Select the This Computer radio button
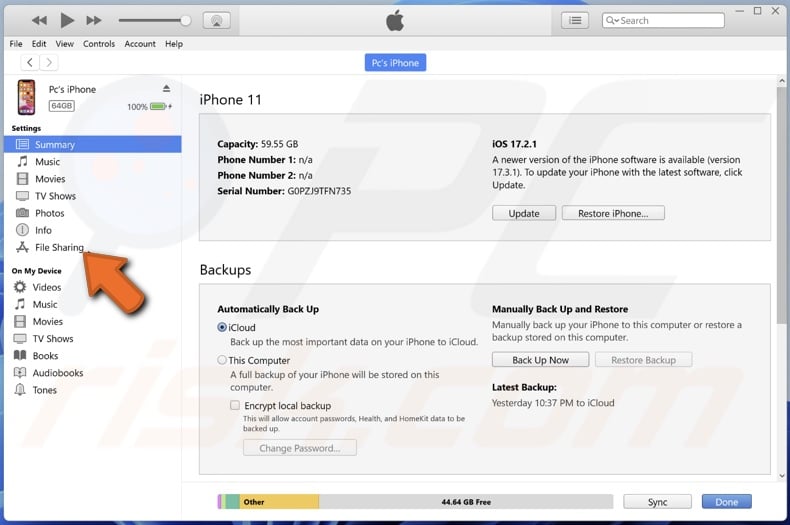Screen dimensions: 790x525 pyautogui.click(x=222, y=360)
